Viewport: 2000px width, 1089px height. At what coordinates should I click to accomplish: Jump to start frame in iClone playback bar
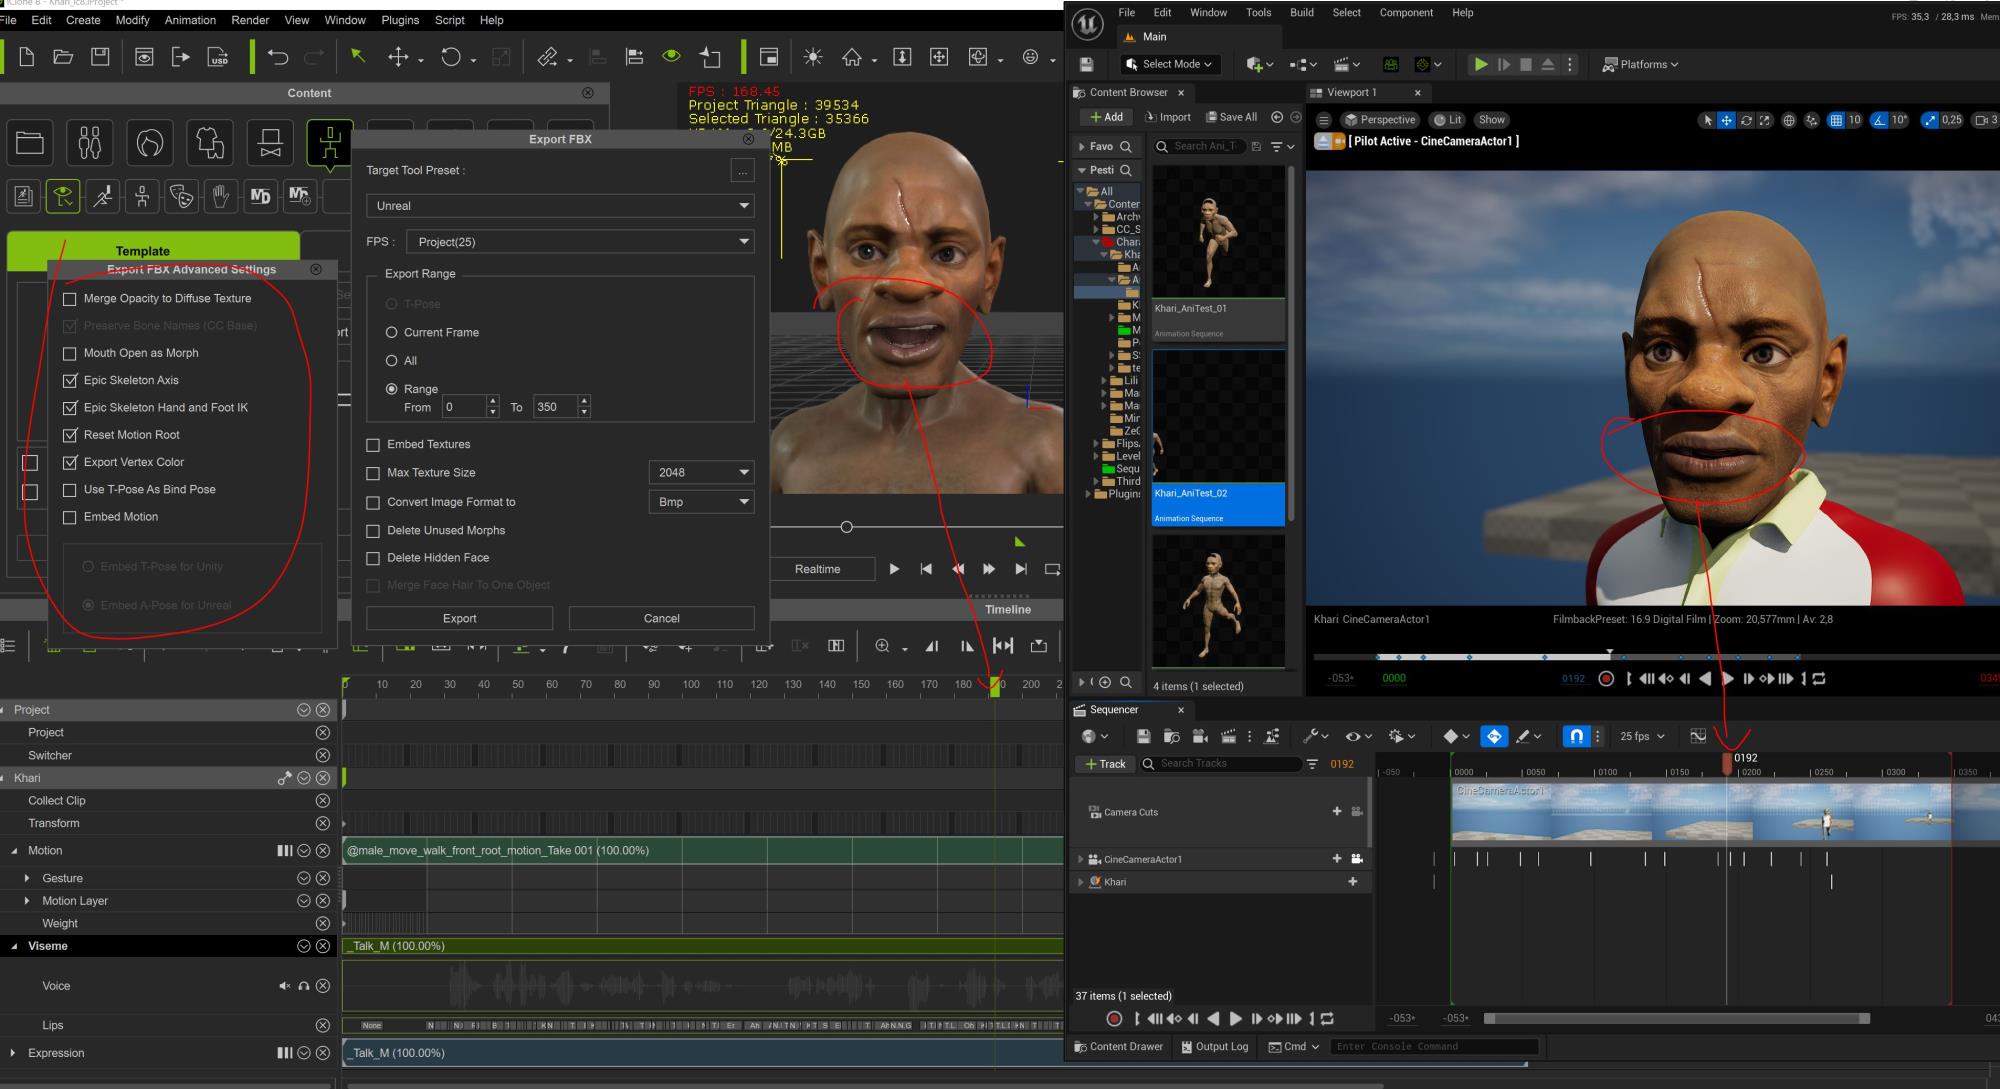926,569
